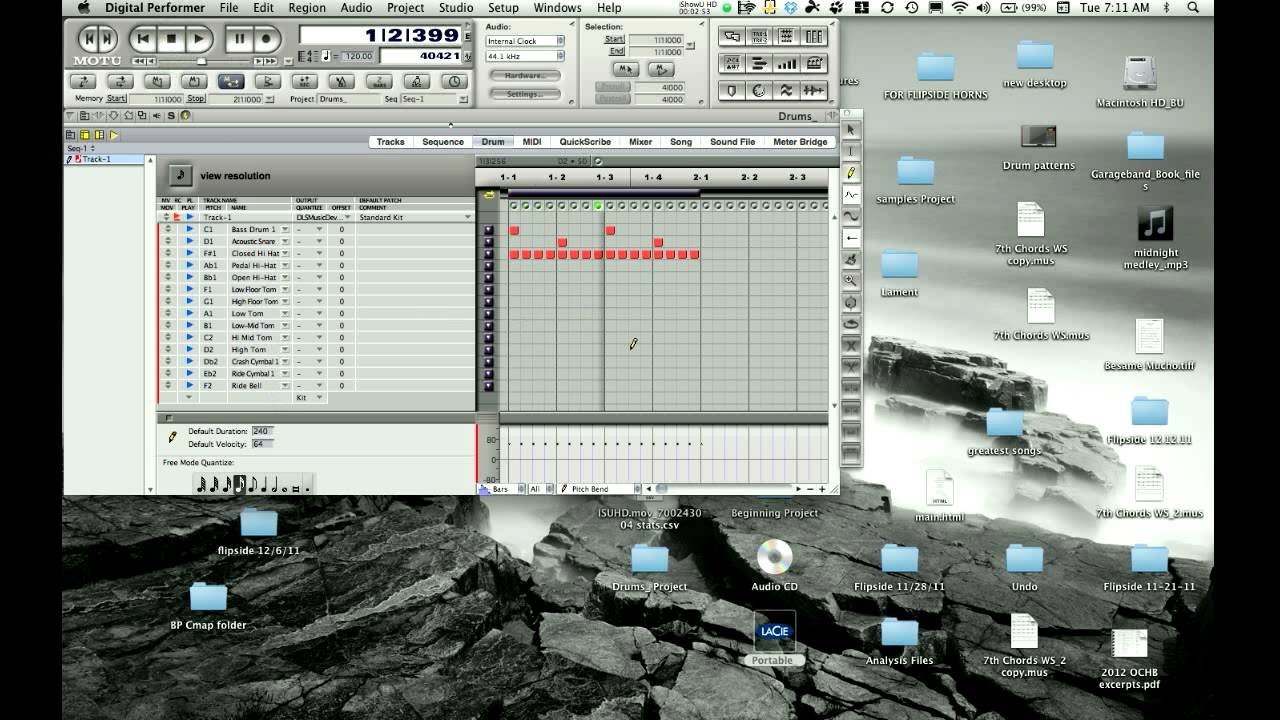Image resolution: width=1280 pixels, height=720 pixels.
Task: Open the Pitch Bend controller dropdown
Action: 599,489
